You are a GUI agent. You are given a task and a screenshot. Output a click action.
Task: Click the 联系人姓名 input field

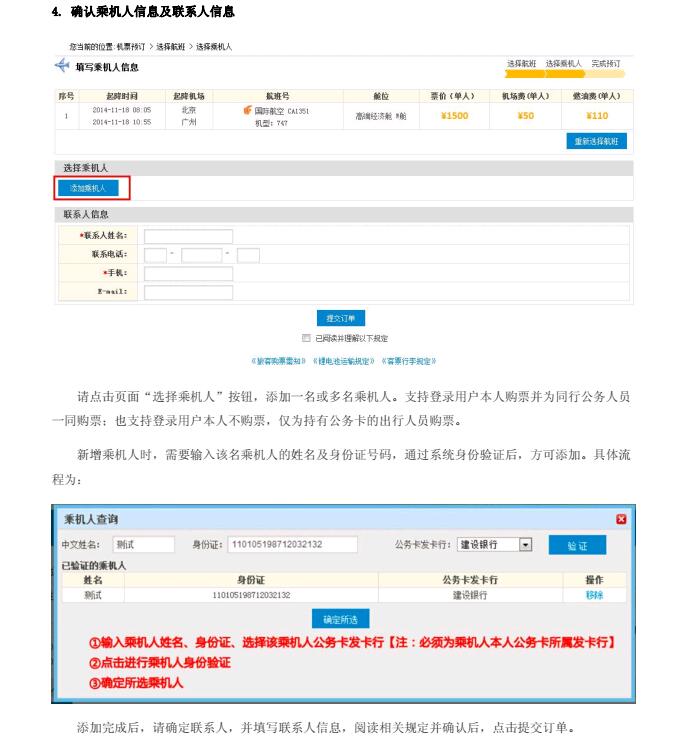tap(188, 236)
